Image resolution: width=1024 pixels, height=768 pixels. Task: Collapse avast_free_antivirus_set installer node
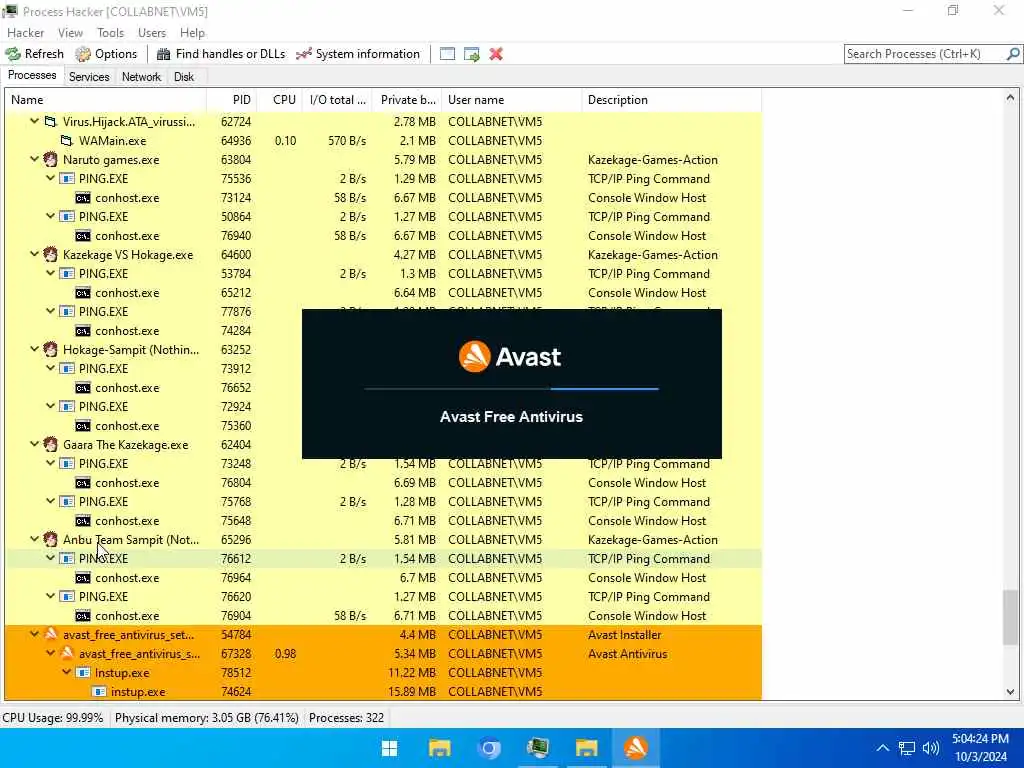pos(34,634)
